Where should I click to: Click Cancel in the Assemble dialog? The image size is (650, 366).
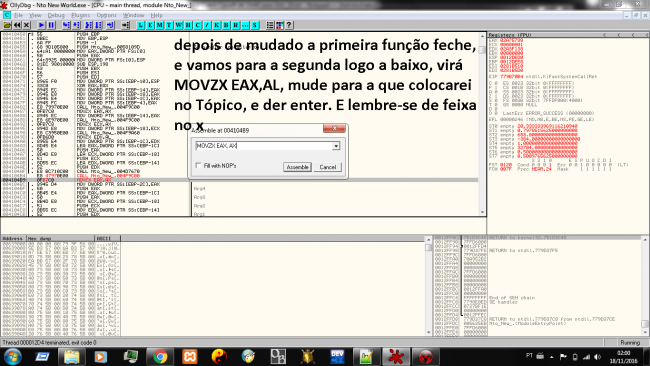coord(327,167)
